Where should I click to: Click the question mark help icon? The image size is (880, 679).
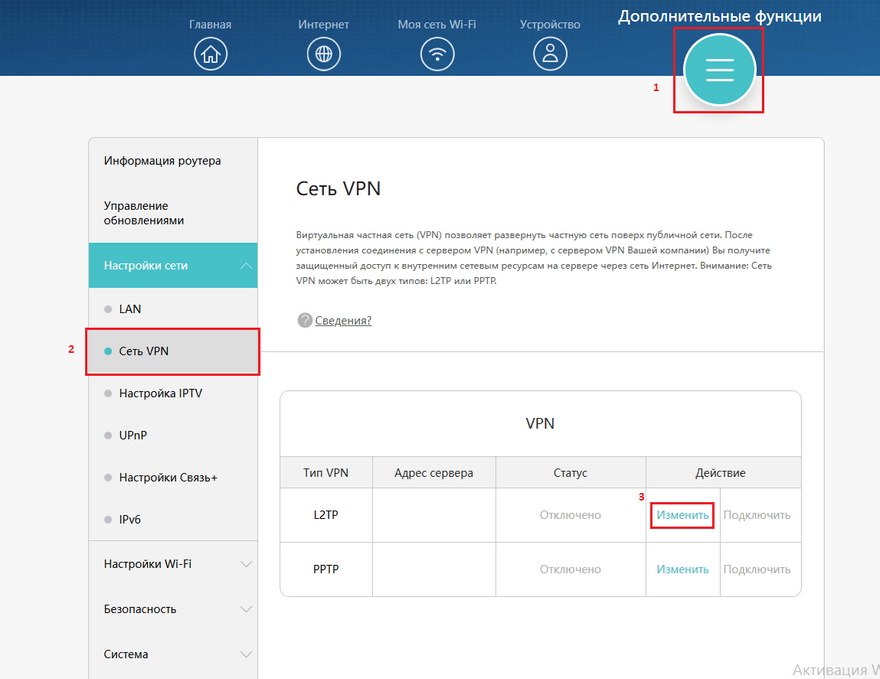pyautogui.click(x=305, y=320)
